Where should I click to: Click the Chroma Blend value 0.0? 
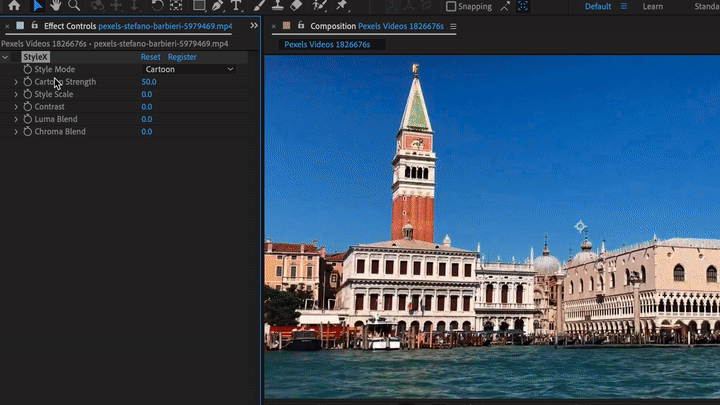pyautogui.click(x=146, y=131)
